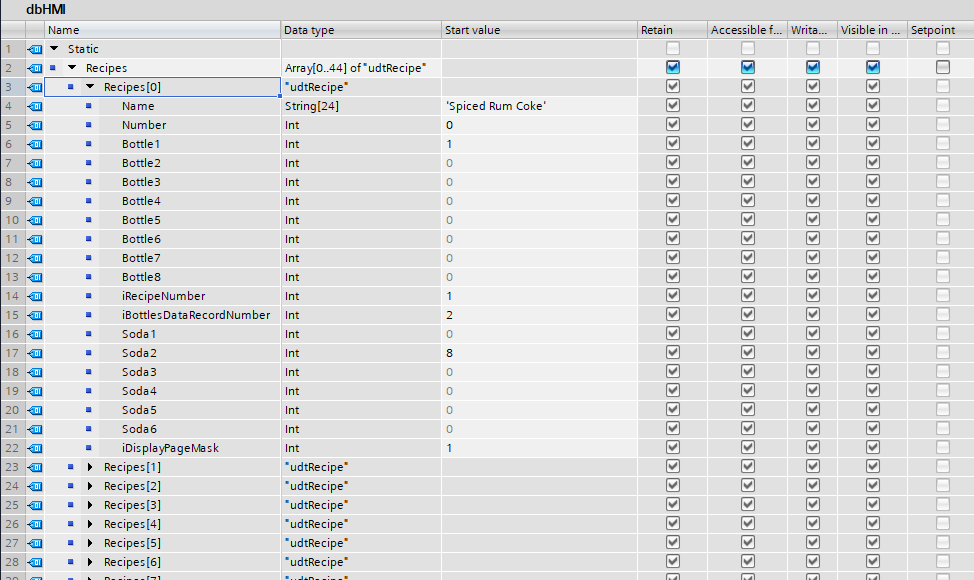Click the tag icon in the Number row
This screenshot has width=974, height=580.
click(35, 125)
